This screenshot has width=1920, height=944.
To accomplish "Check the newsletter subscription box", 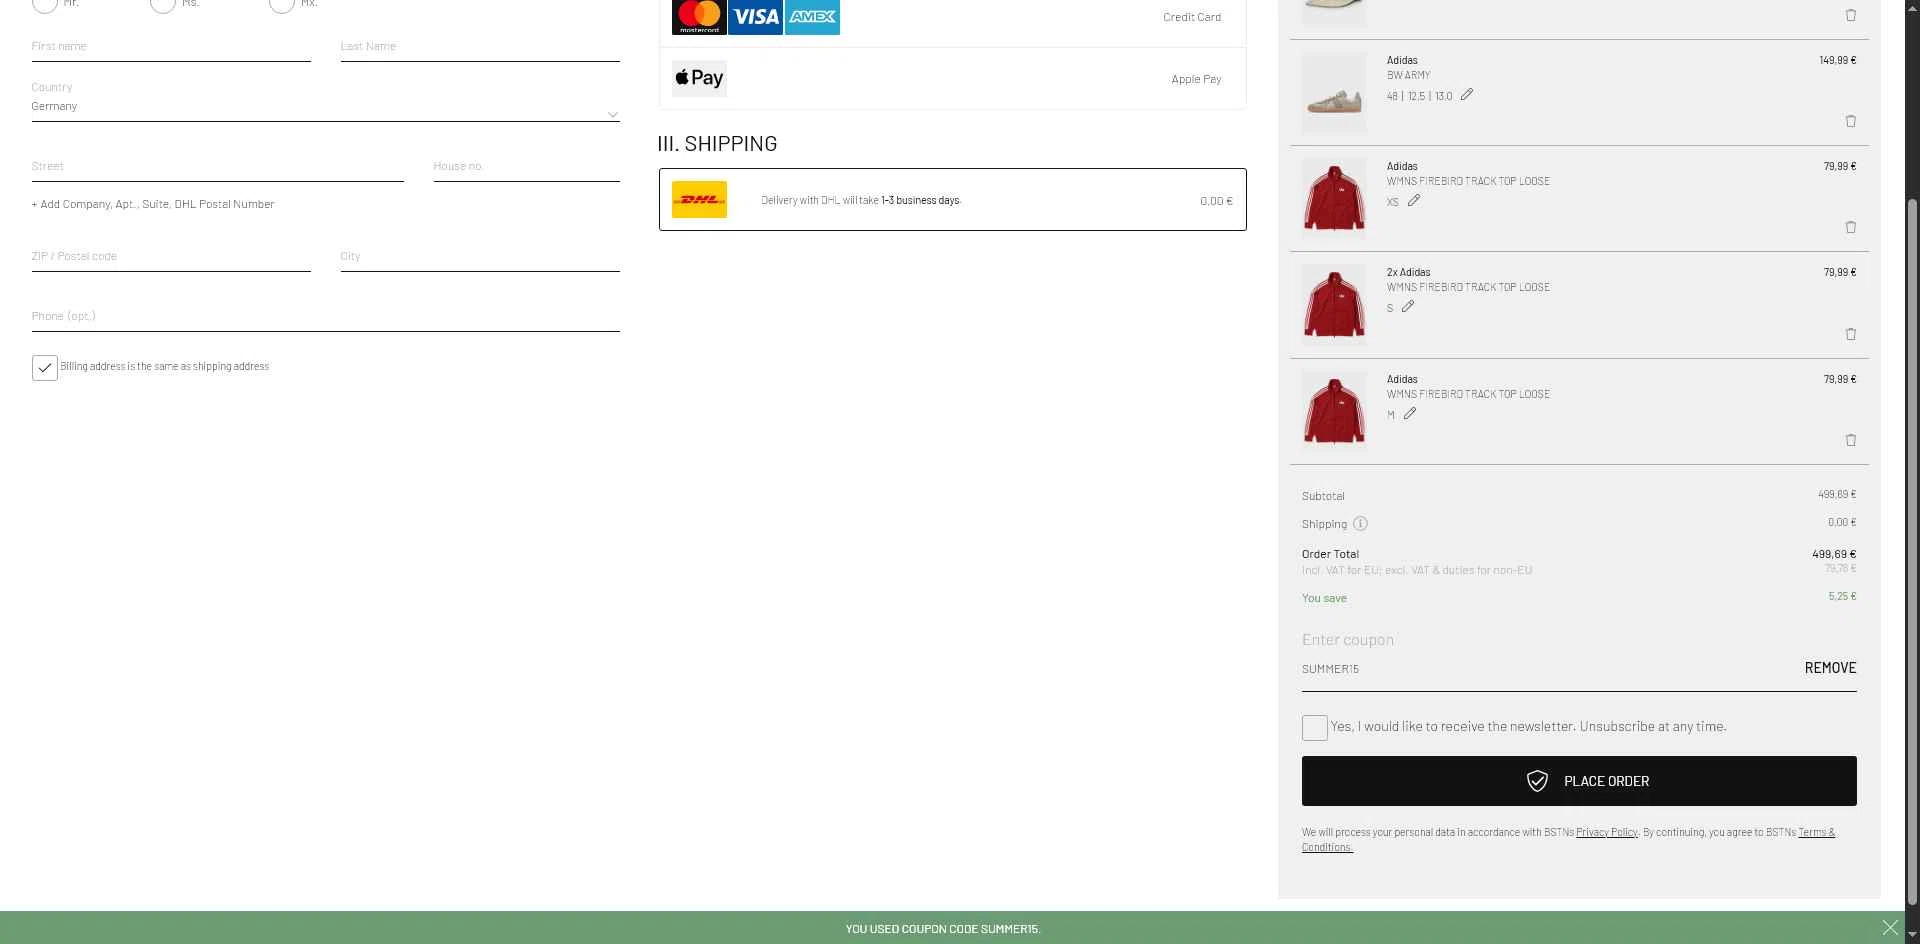I will coord(1315,728).
